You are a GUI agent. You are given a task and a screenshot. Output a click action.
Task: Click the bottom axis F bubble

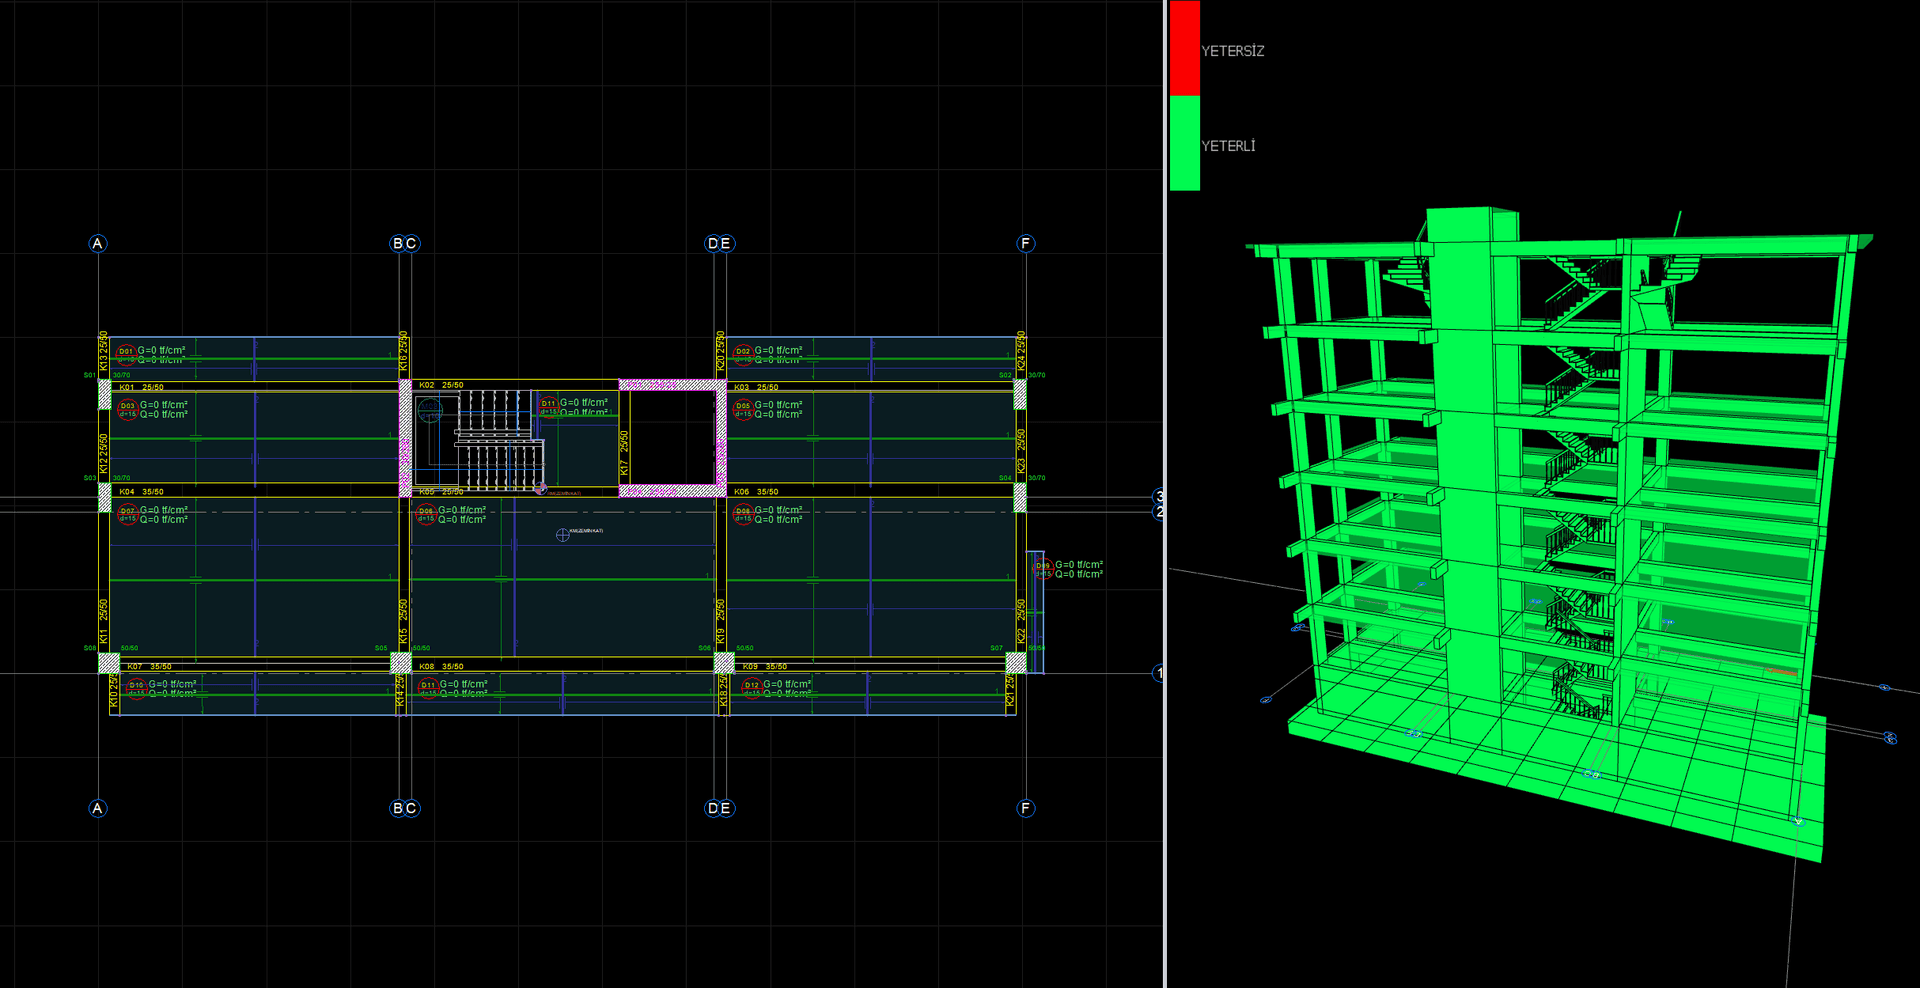tap(1025, 808)
